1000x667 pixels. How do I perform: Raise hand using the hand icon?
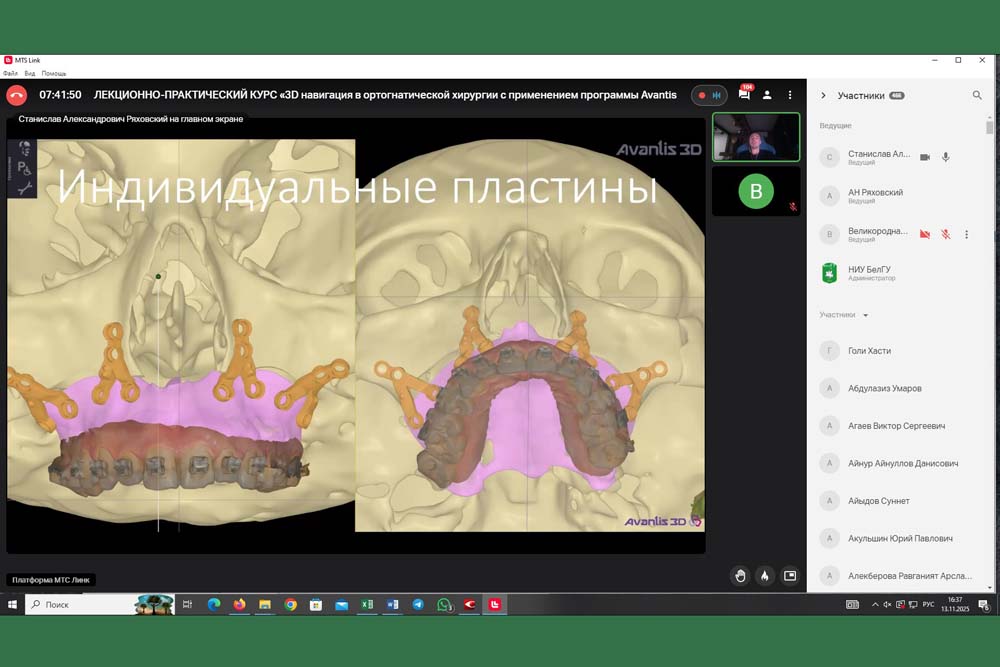tap(740, 575)
